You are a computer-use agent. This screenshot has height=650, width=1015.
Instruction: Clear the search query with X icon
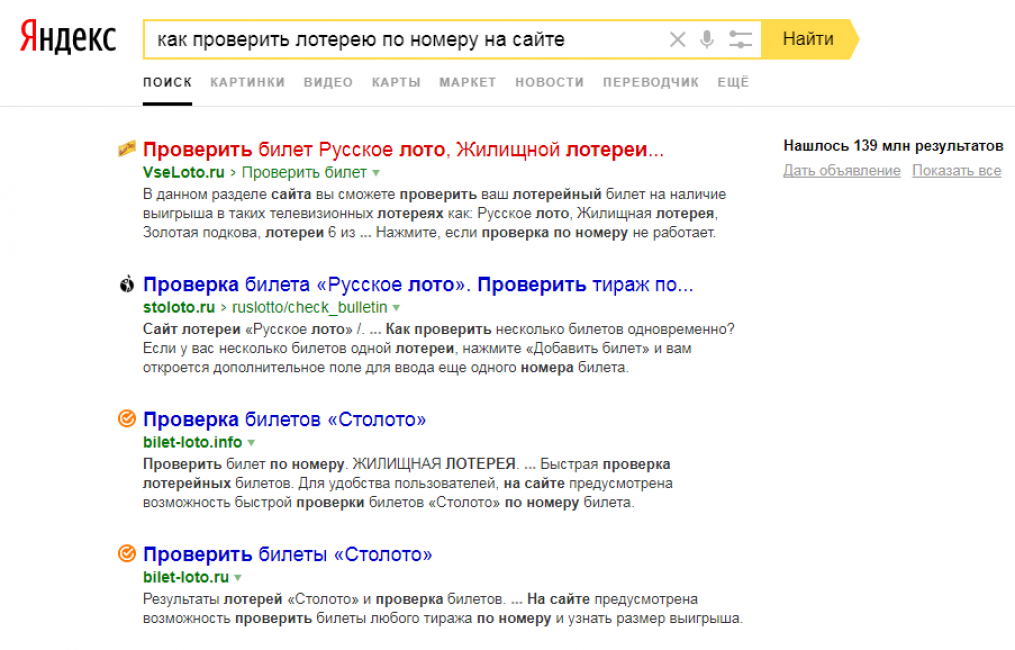677,39
